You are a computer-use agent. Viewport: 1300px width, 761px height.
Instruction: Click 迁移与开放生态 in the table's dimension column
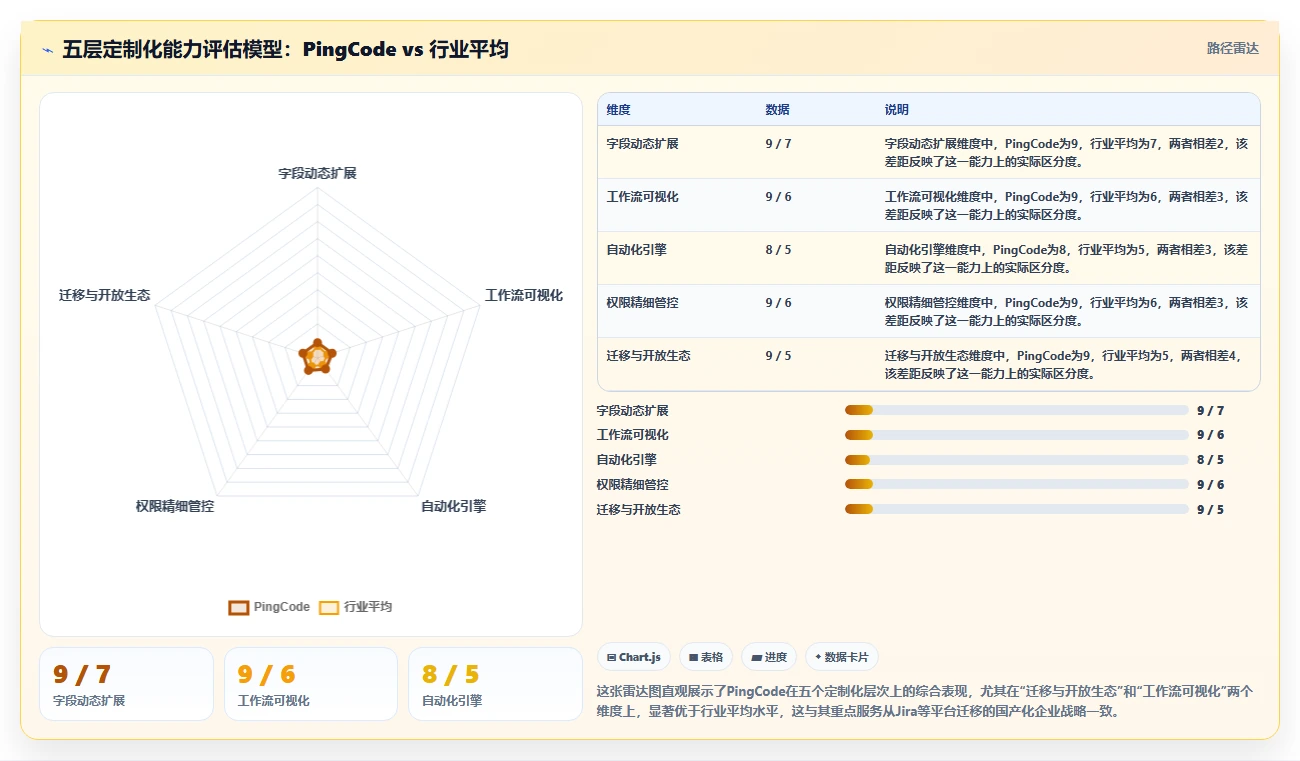648,356
